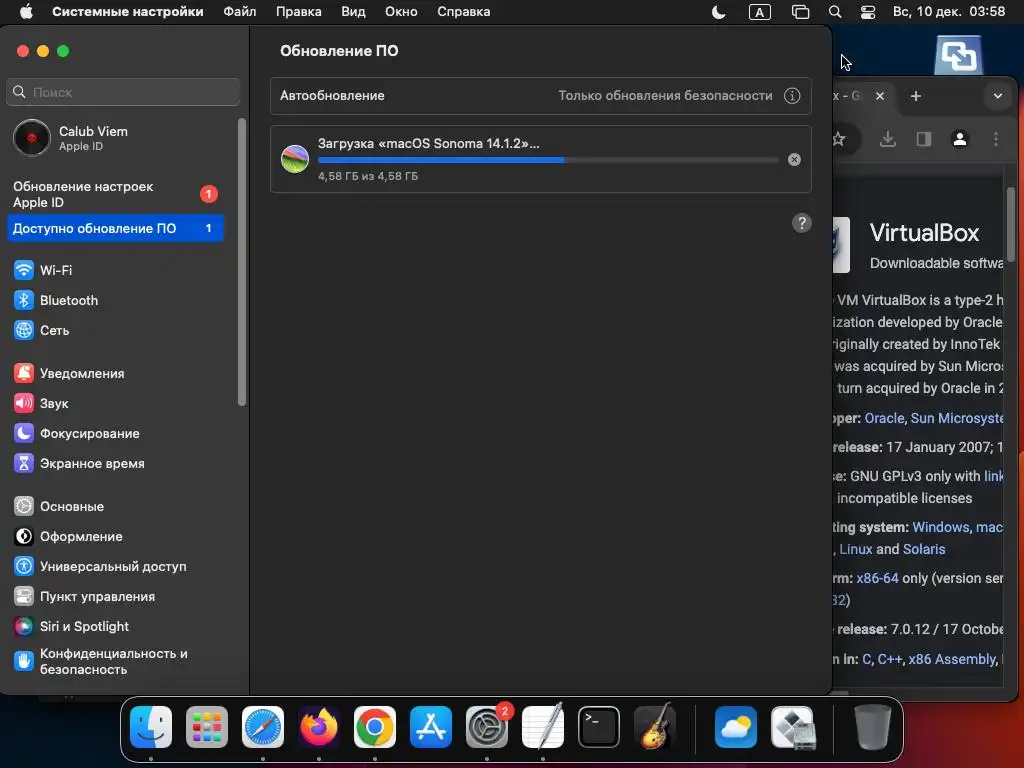Open the Файл menu
Screen dimensions: 1024x768
240,12
